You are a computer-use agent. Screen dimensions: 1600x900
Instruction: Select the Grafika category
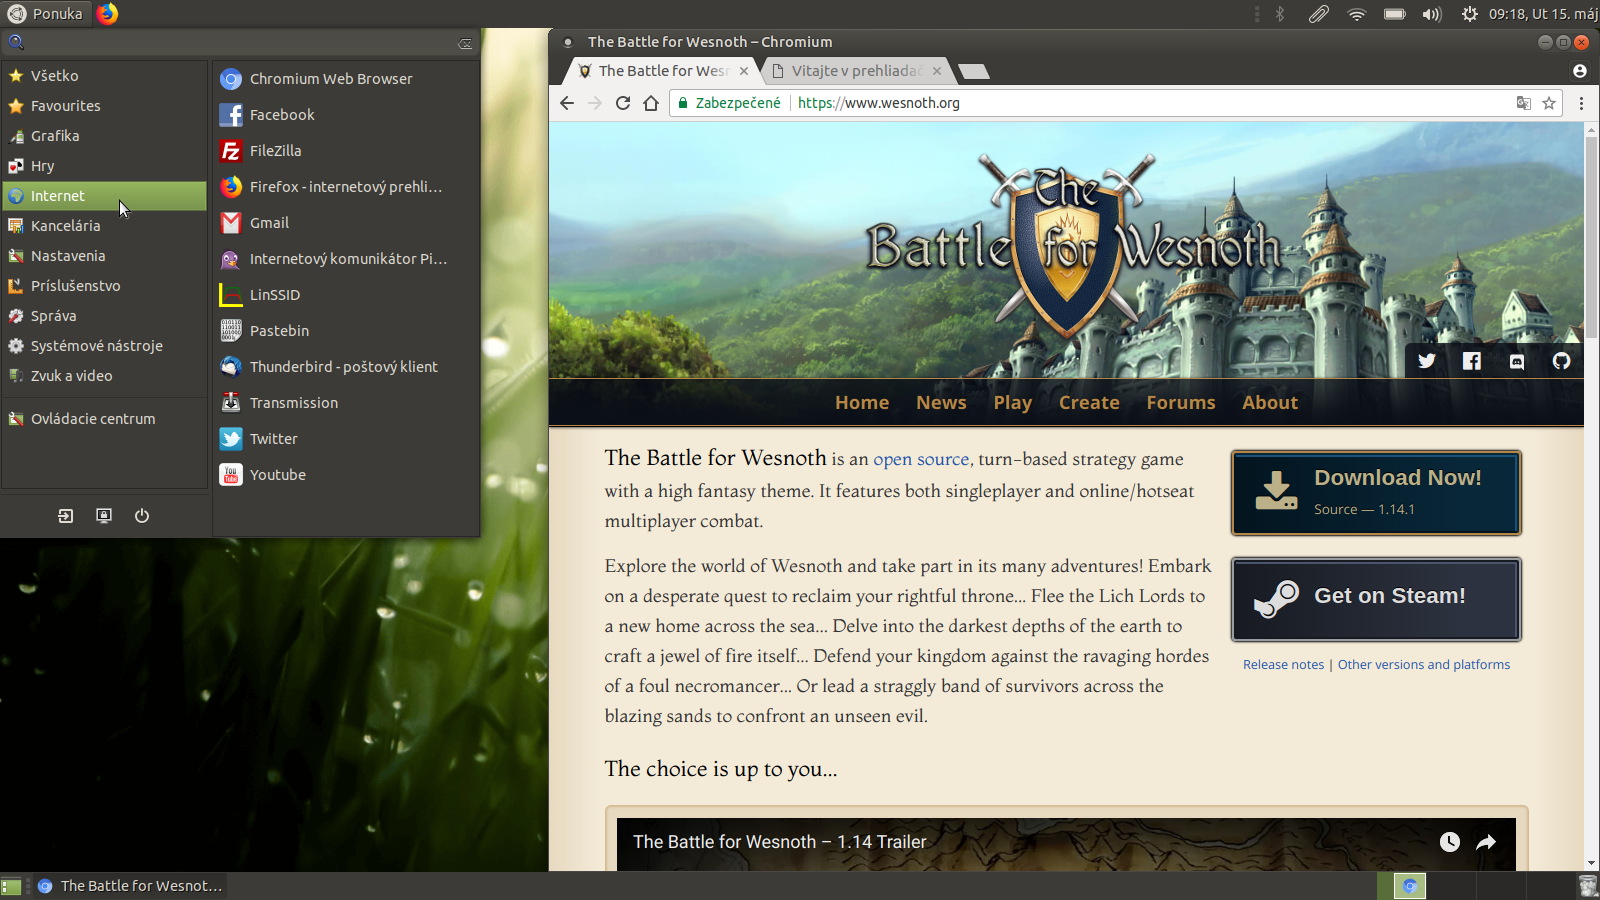tap(104, 136)
